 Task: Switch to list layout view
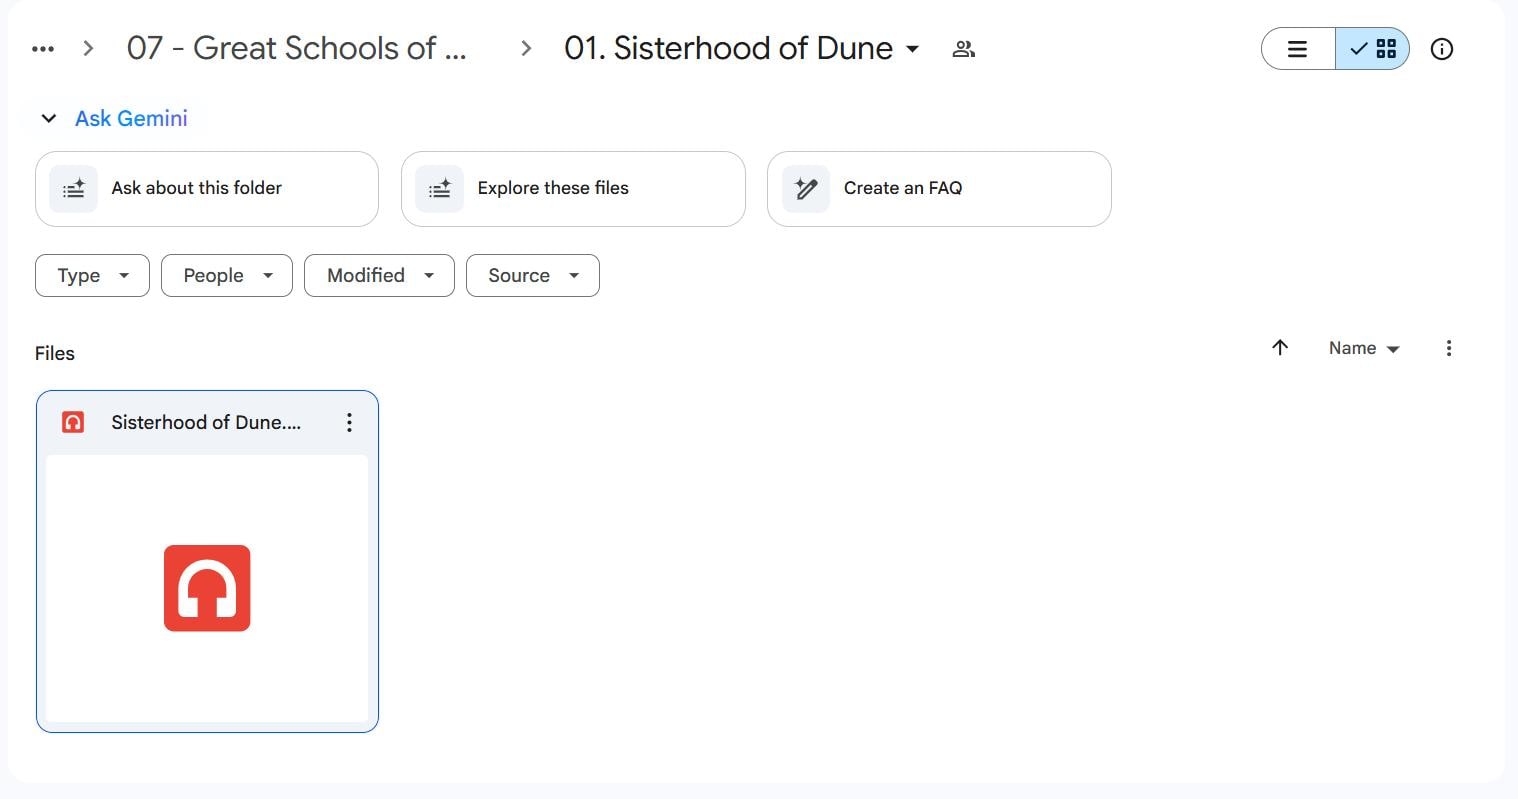point(1297,48)
